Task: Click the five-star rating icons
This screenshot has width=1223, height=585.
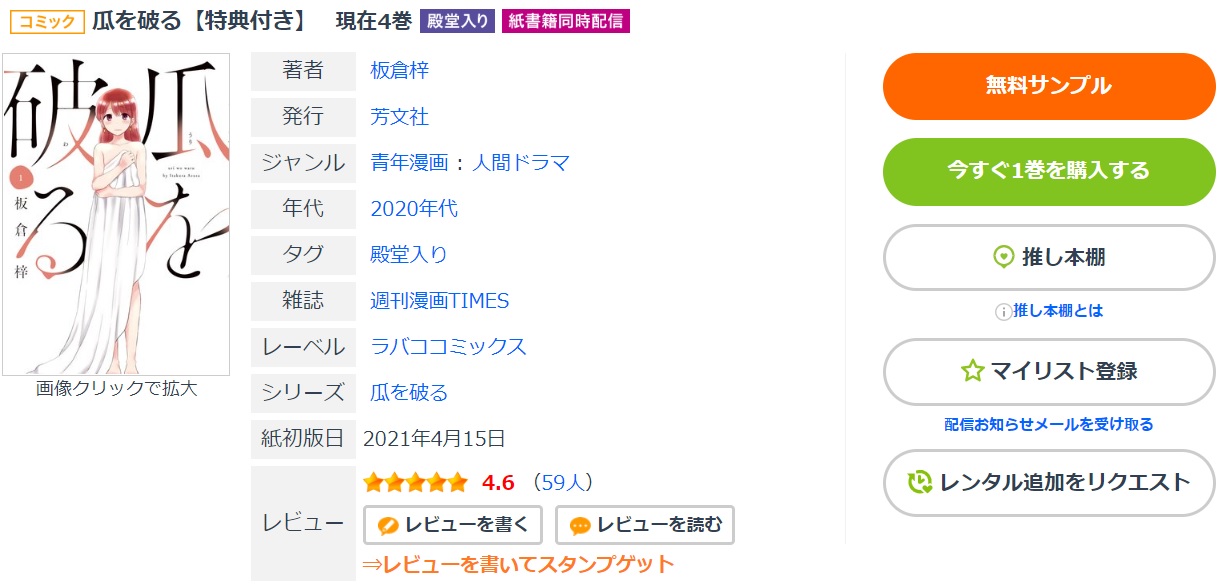Action: pyautogui.click(x=415, y=483)
